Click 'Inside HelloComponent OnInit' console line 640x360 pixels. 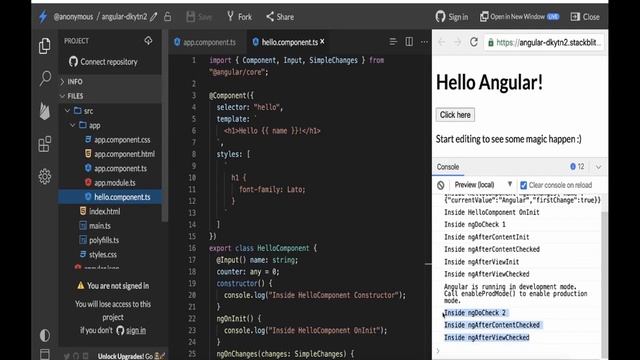pyautogui.click(x=492, y=212)
